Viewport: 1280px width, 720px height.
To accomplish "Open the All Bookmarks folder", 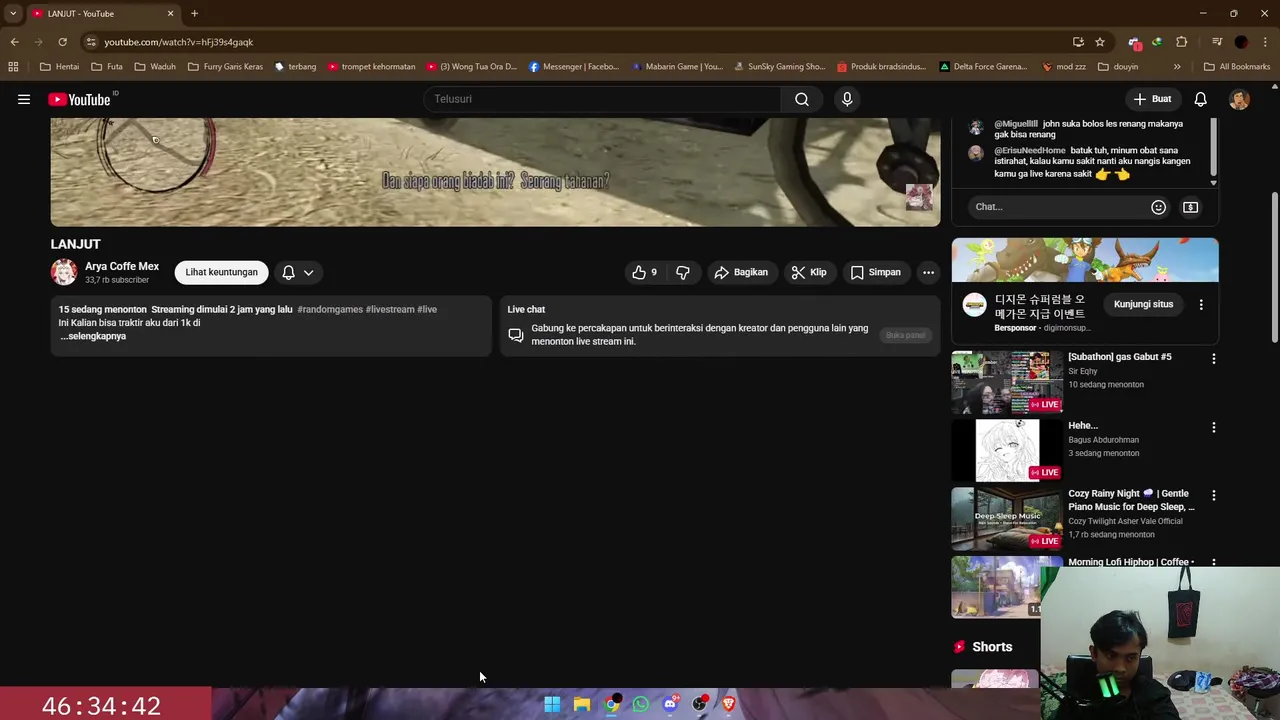I will coord(1237,67).
